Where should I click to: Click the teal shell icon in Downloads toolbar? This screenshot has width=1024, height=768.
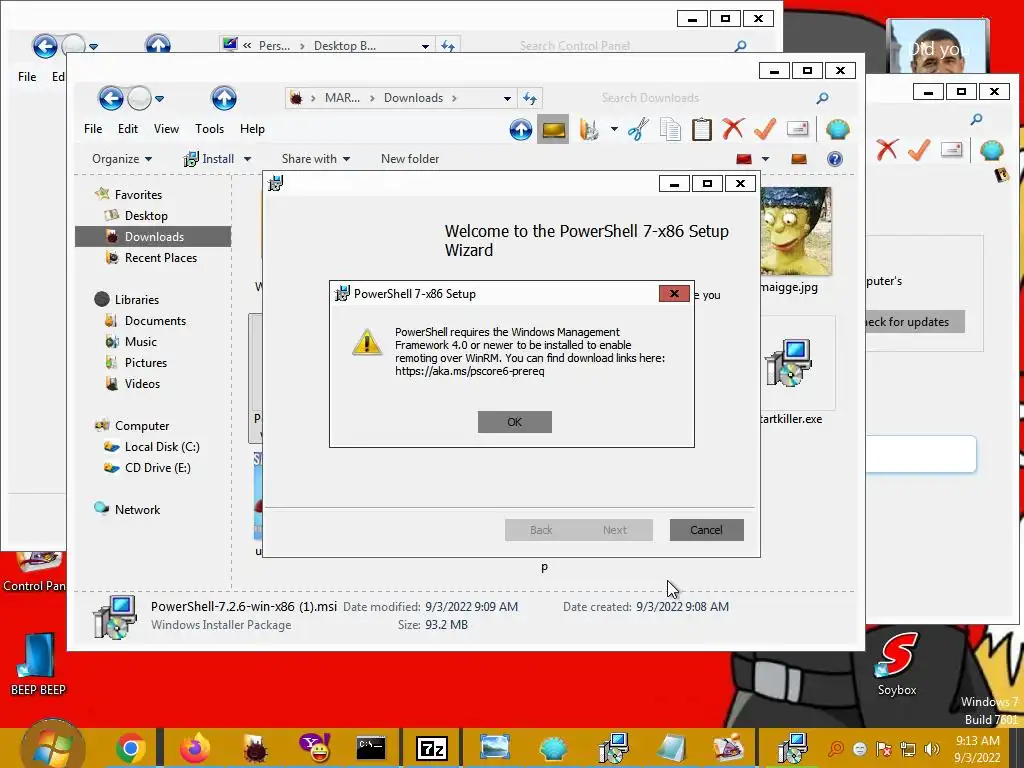(838, 129)
